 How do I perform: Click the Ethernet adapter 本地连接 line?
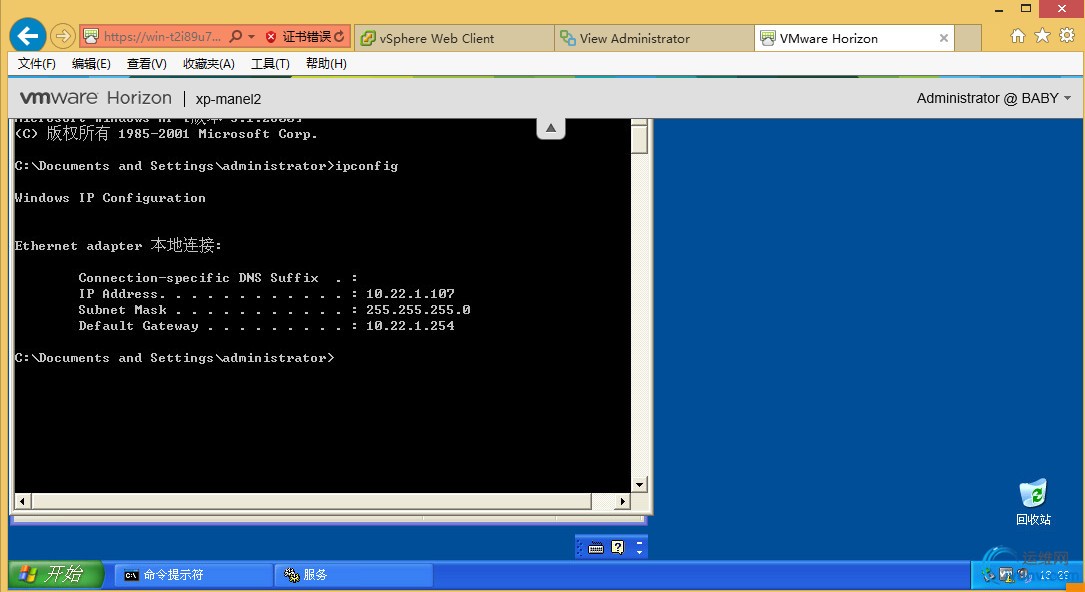[118, 246]
